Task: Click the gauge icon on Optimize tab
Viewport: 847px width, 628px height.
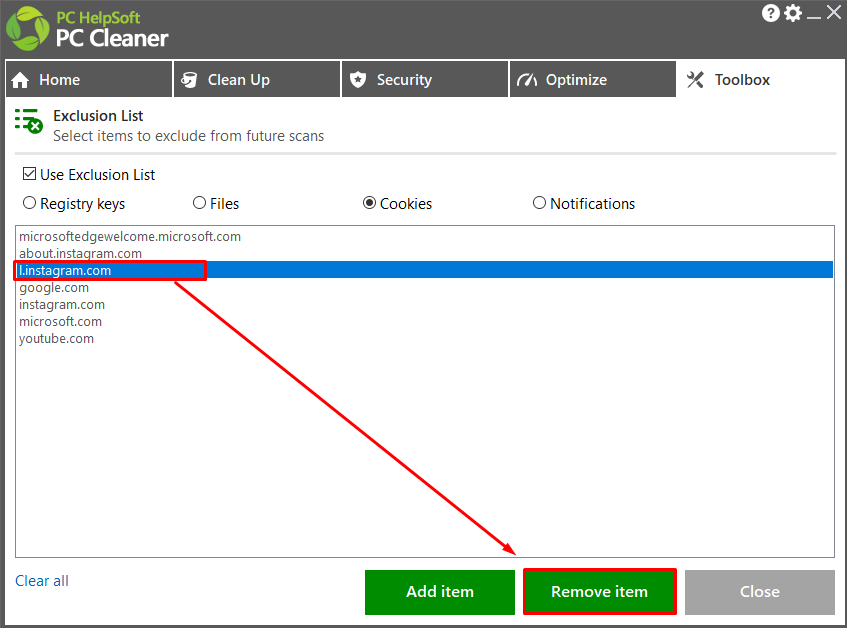Action: pyautogui.click(x=527, y=80)
